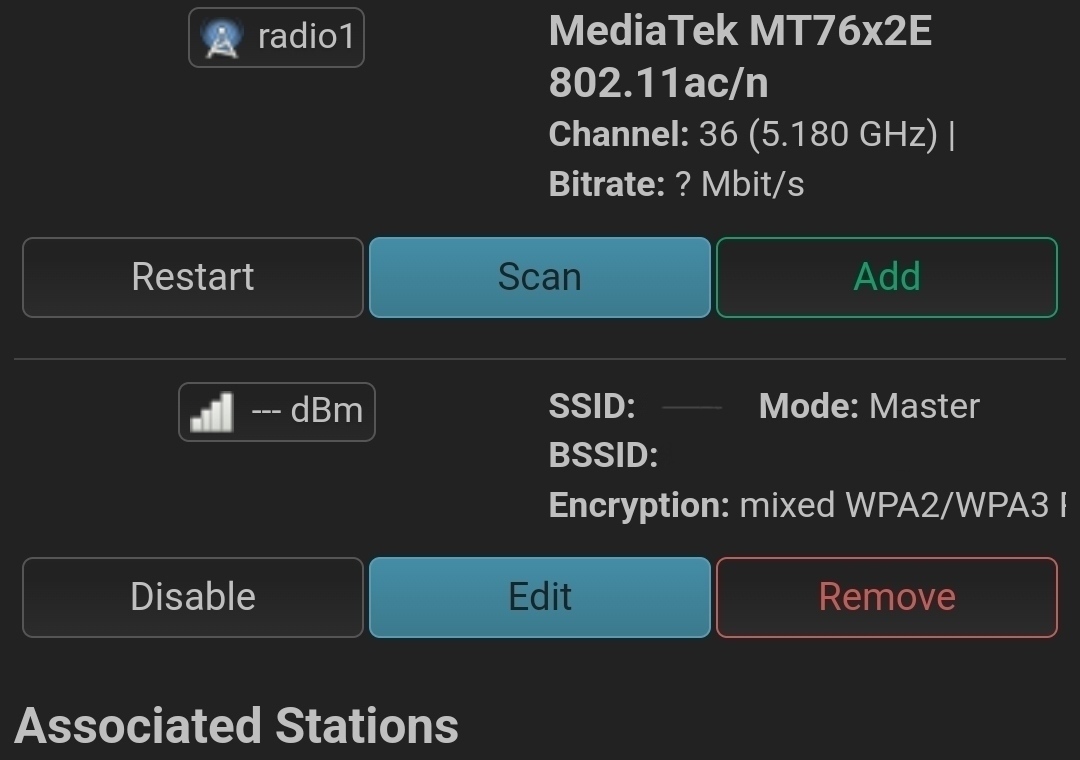Restart the radio1 wireless device

click(x=193, y=278)
